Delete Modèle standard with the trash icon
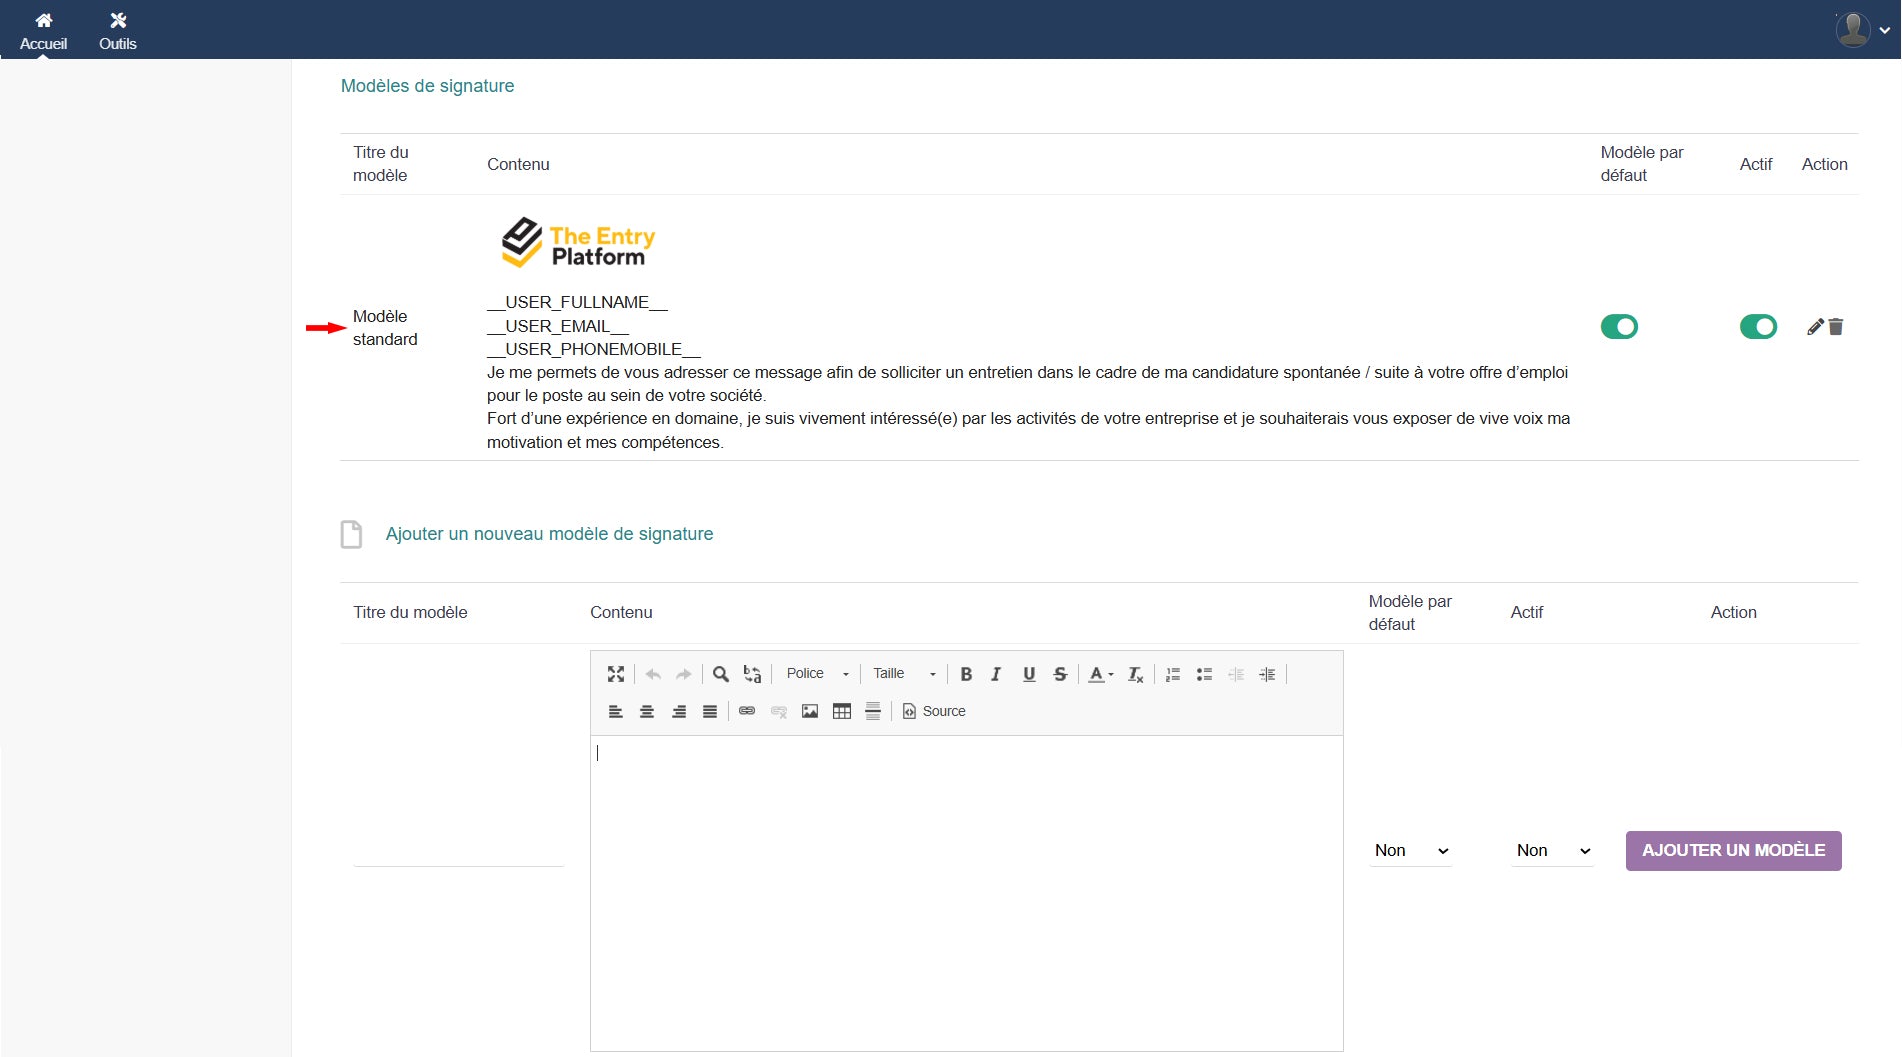This screenshot has height=1057, width=1902. coord(1836,327)
